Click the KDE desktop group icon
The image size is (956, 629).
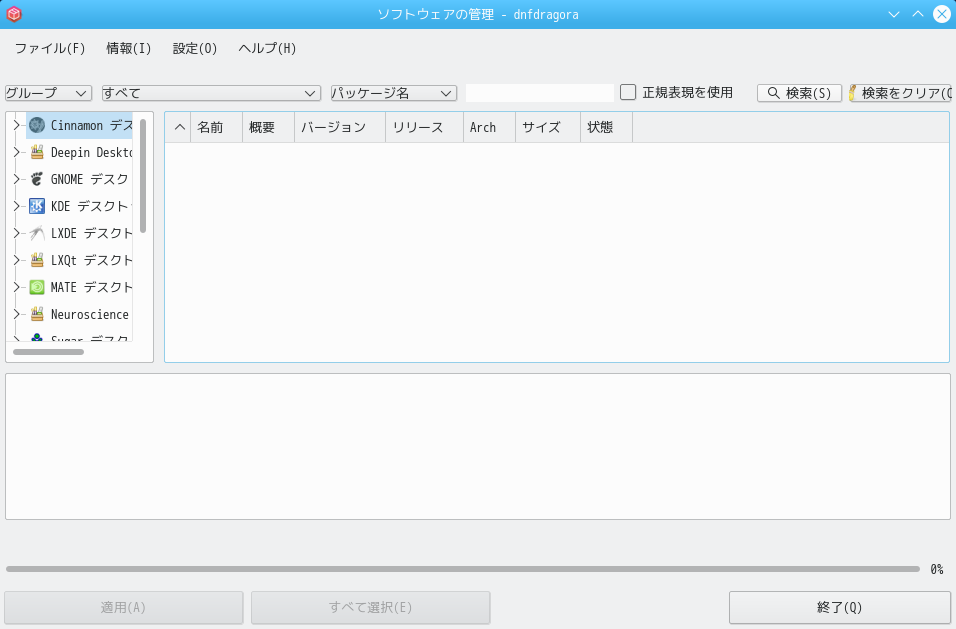[37, 206]
